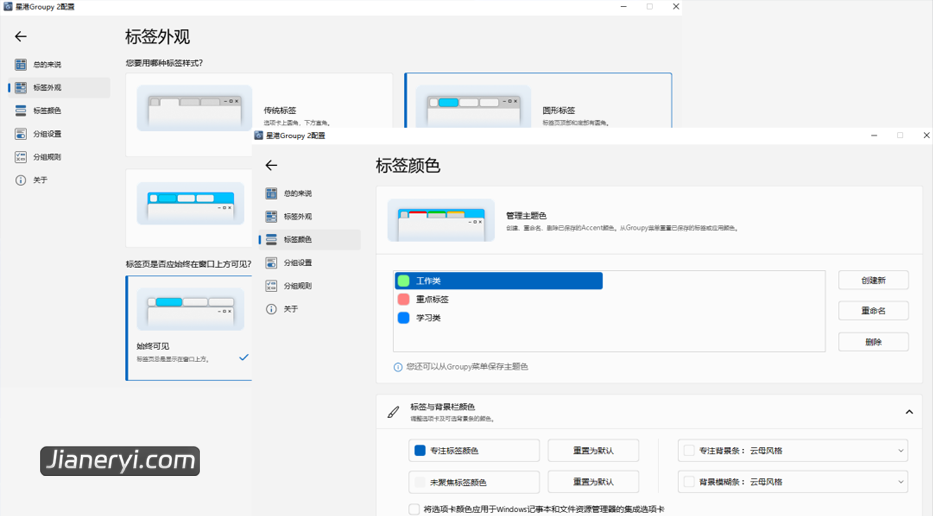Image resolution: width=933 pixels, height=516 pixels.
Task: Click 总的来说 icon in rear window sidebar
Action: pos(21,64)
